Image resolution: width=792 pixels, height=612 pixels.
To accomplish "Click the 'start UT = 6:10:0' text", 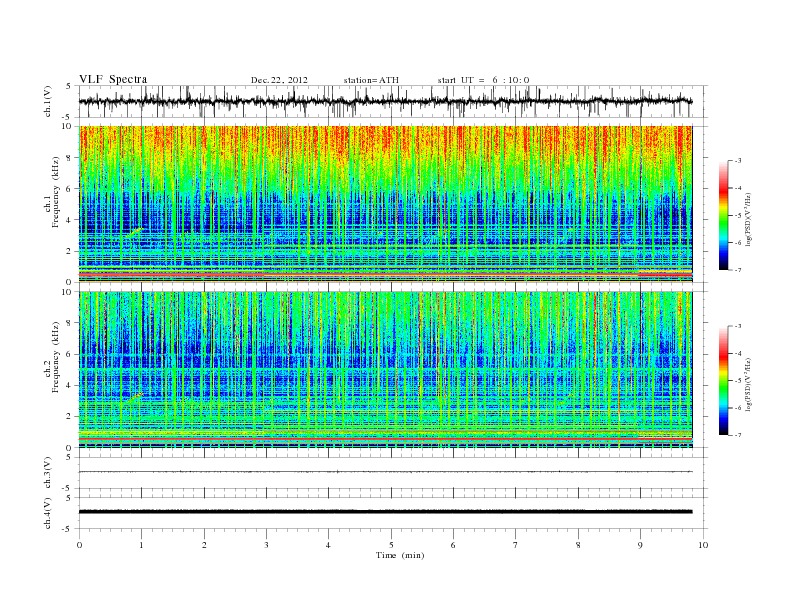I will [x=483, y=80].
